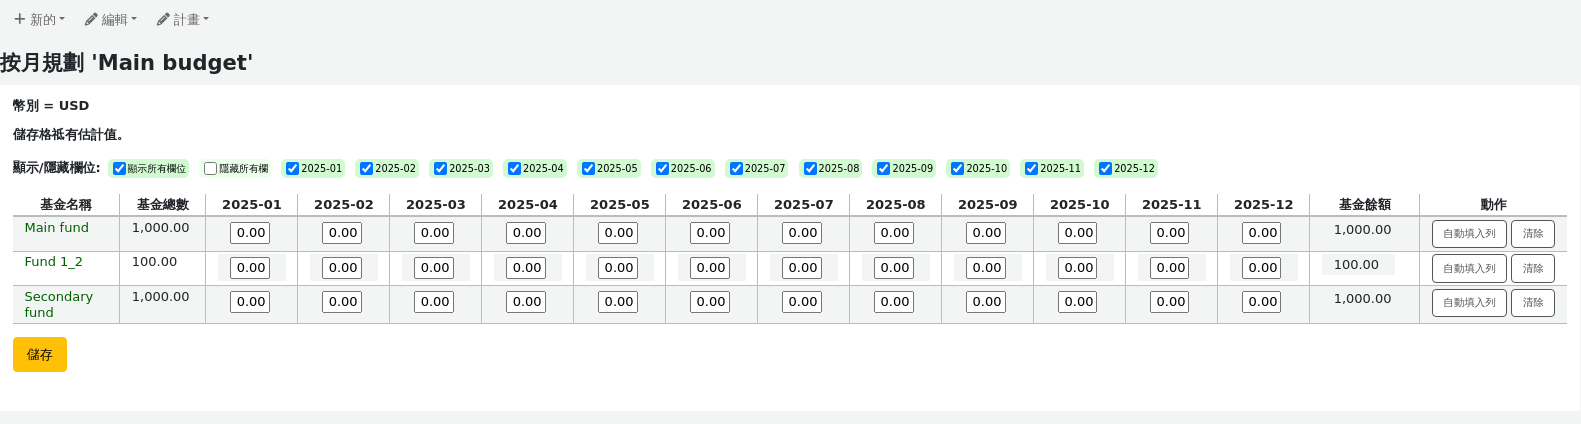Image resolution: width=1581 pixels, height=424 pixels.
Task: Click the pencil icon beside 編輯
Action: [91, 19]
